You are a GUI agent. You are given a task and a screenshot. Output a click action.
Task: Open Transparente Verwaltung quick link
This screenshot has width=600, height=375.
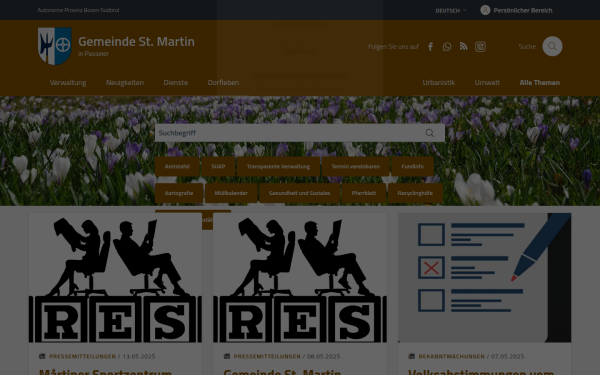278,166
